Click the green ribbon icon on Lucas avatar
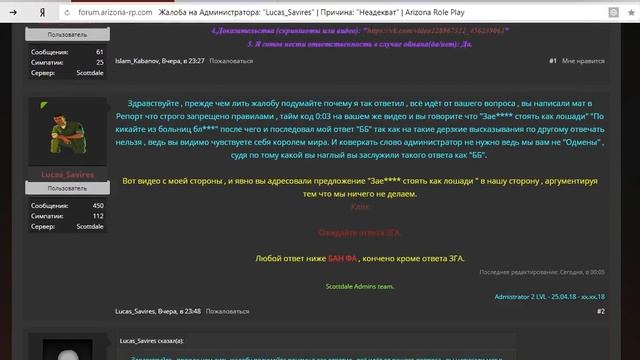The width and height of the screenshot is (640, 360). coord(44,105)
